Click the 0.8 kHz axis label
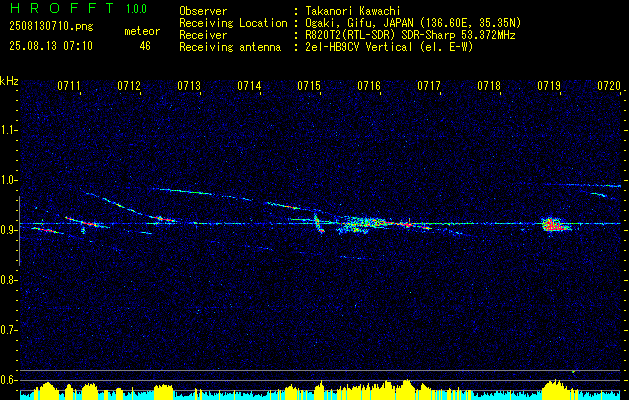The height and width of the screenshot is (400, 629). (8, 280)
